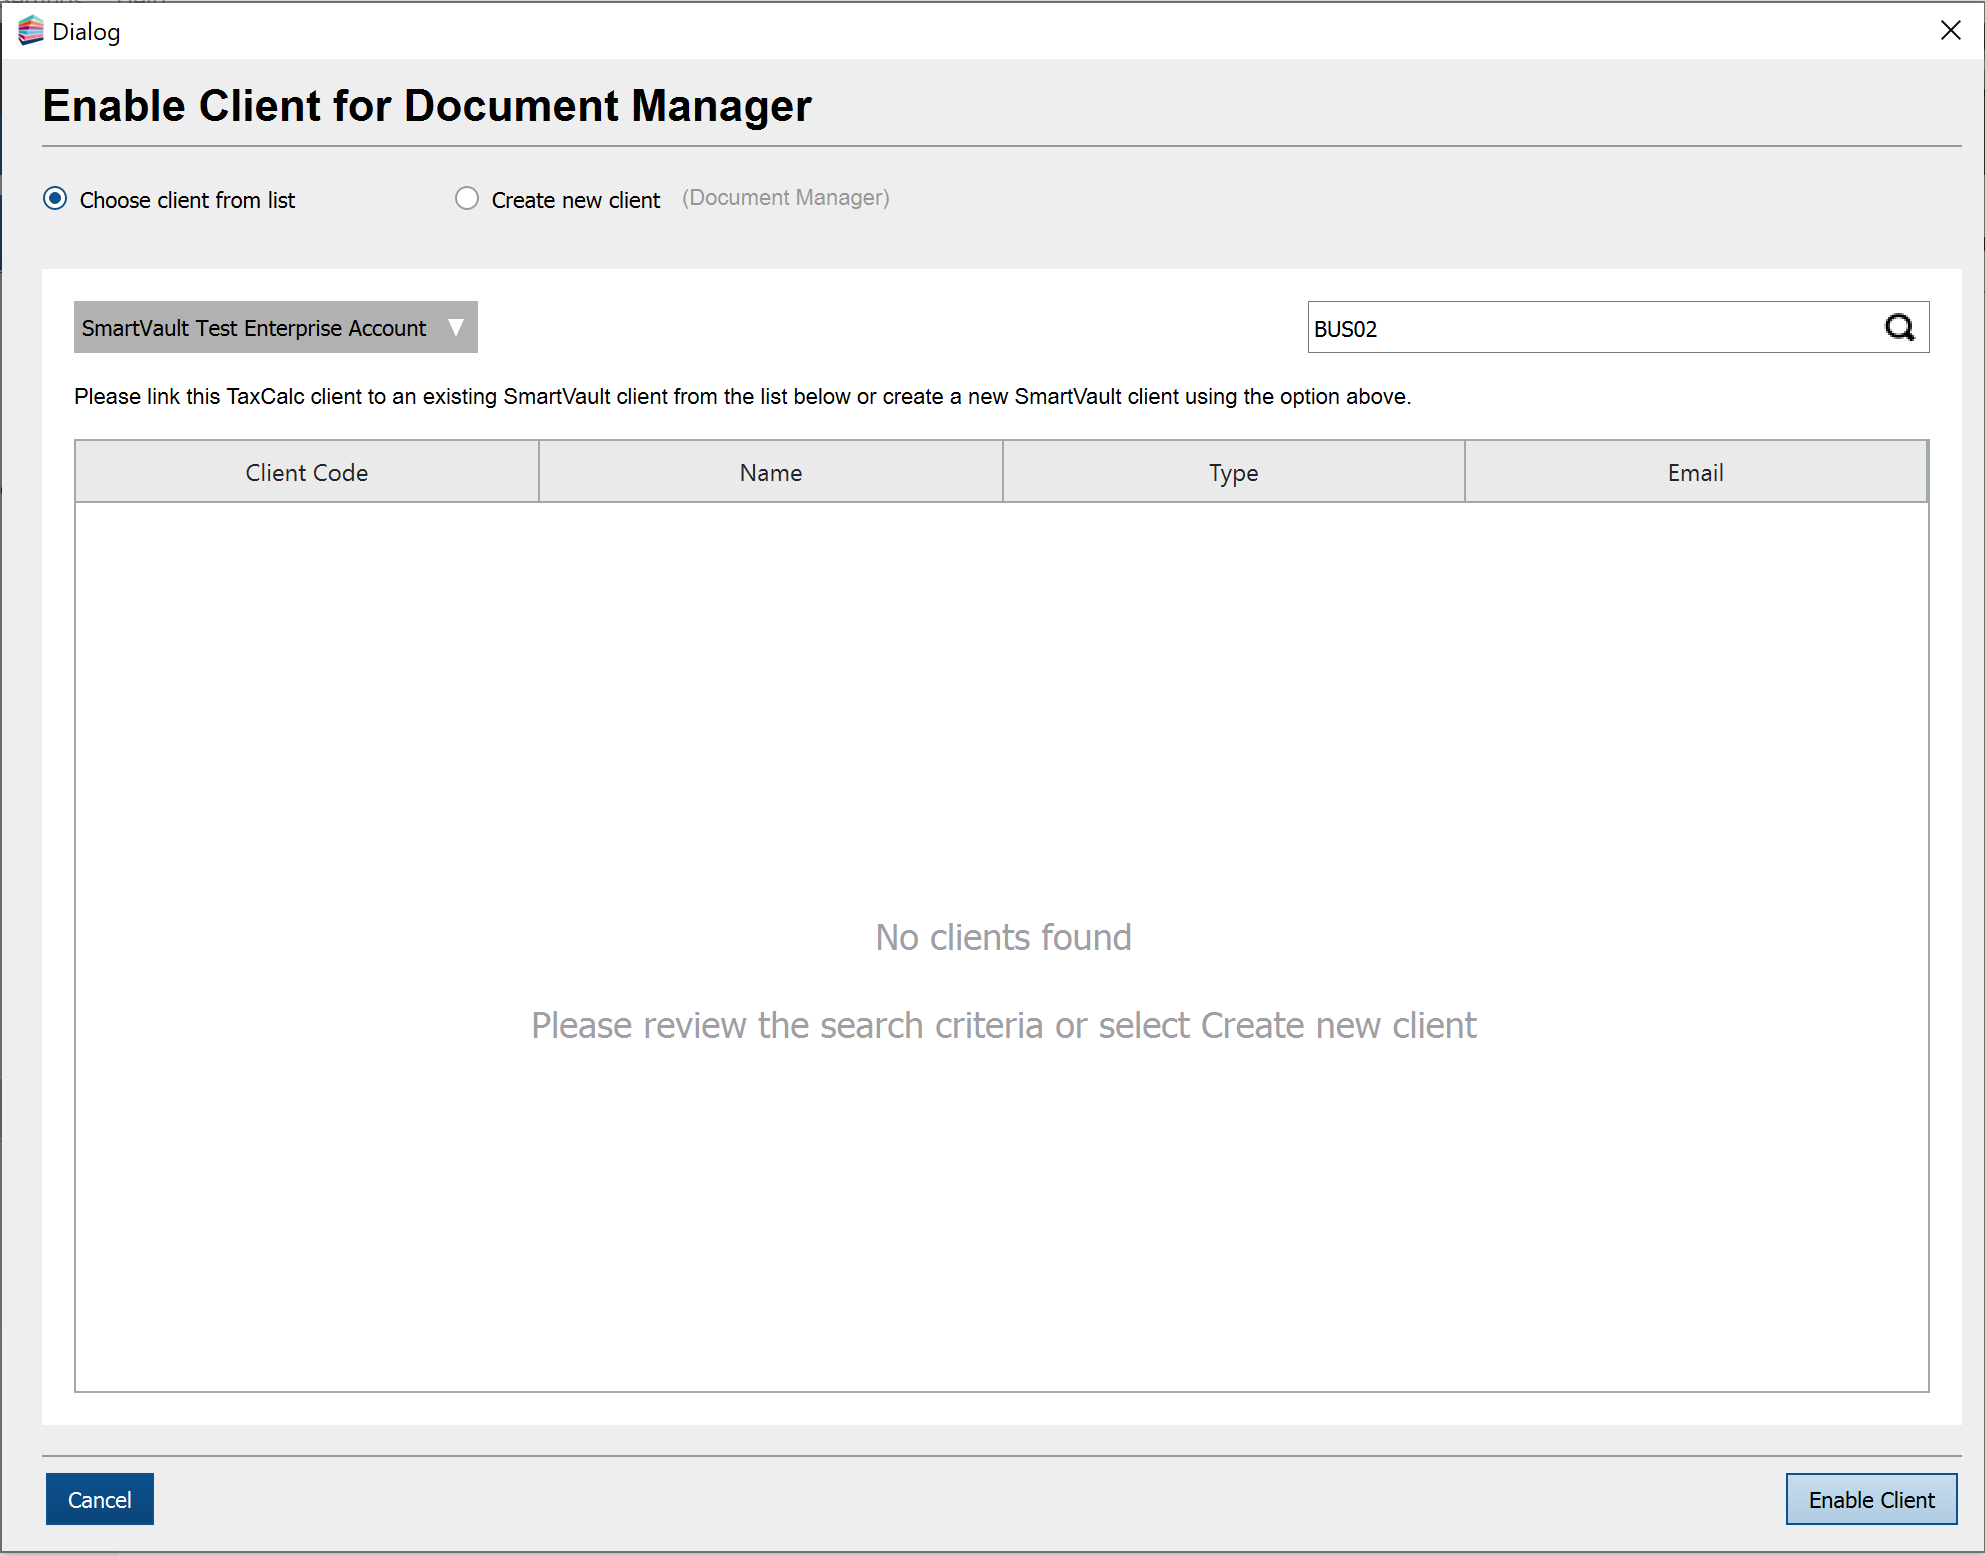Screen dimensions: 1985x1556
Task: Sort by Client Code column header
Action: [x=307, y=472]
